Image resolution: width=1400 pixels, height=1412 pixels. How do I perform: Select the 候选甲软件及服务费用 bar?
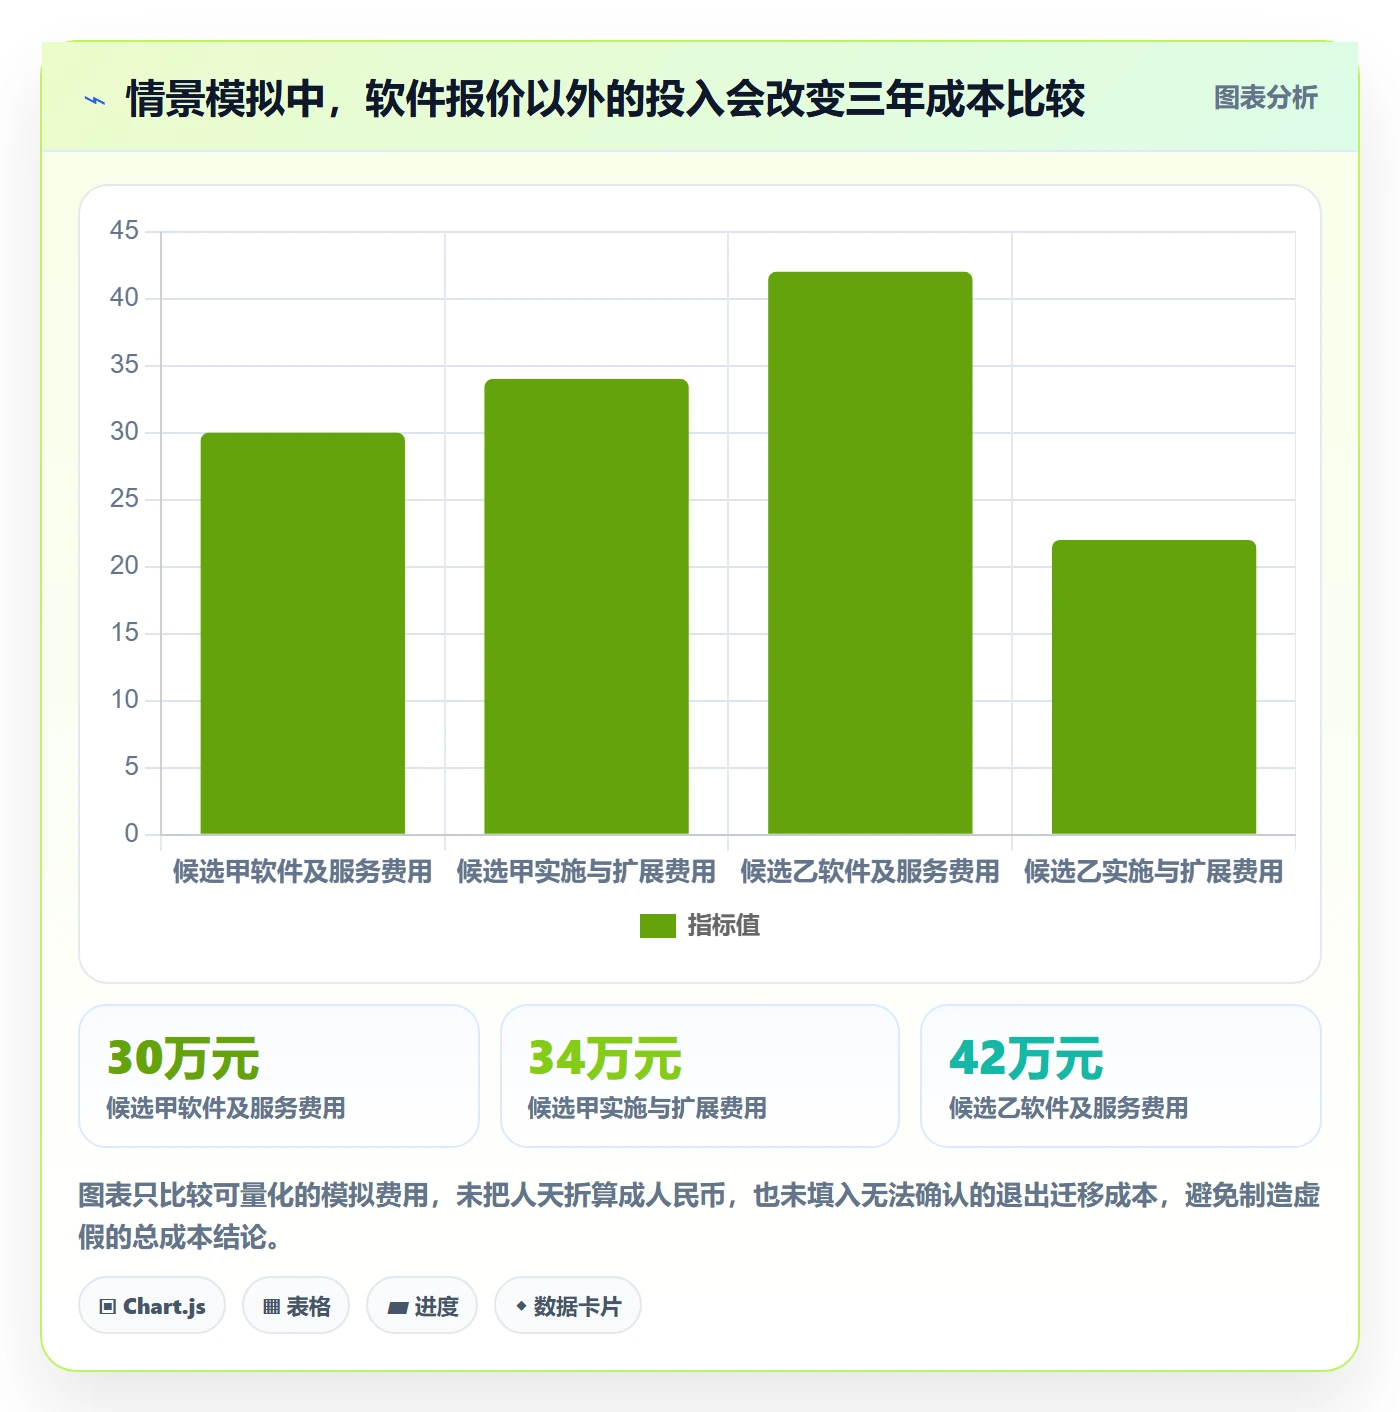(303, 633)
